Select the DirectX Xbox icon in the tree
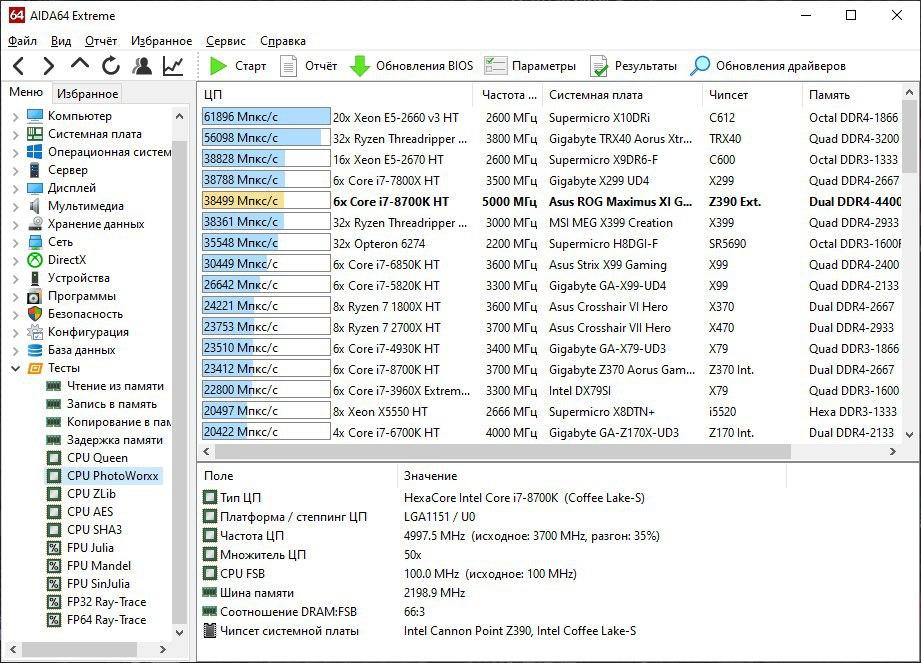The width and height of the screenshot is (921, 663). coord(35,260)
